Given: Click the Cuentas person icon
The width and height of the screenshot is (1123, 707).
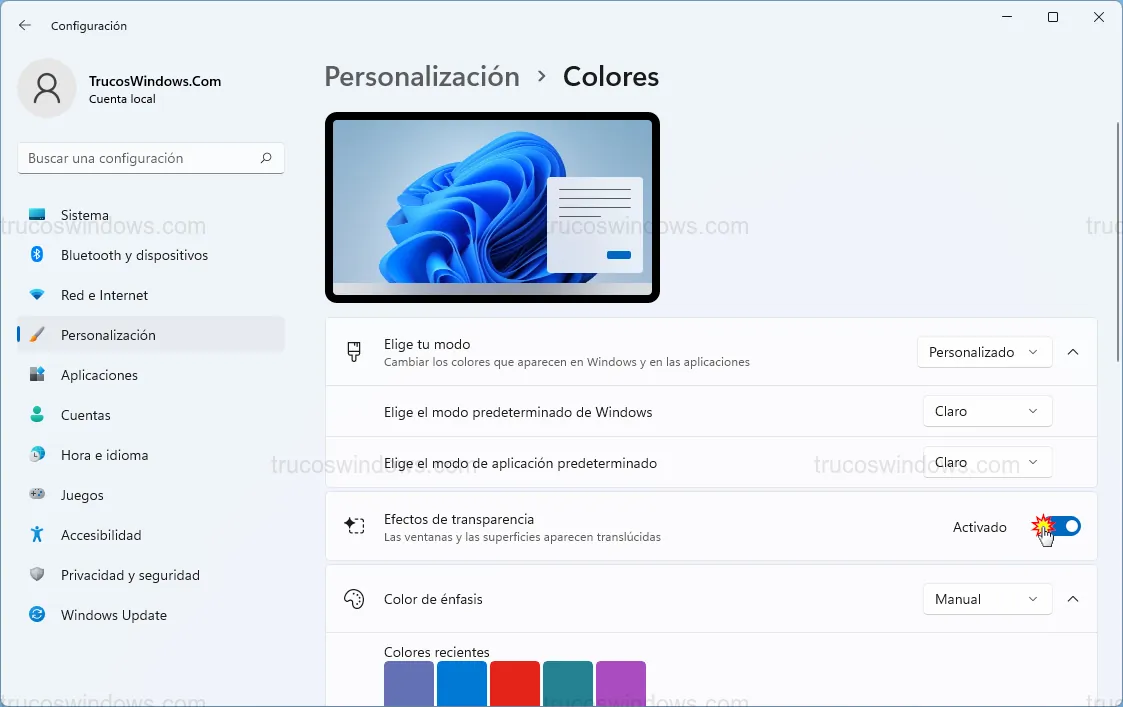Looking at the screenshot, I should pyautogui.click(x=37, y=415).
